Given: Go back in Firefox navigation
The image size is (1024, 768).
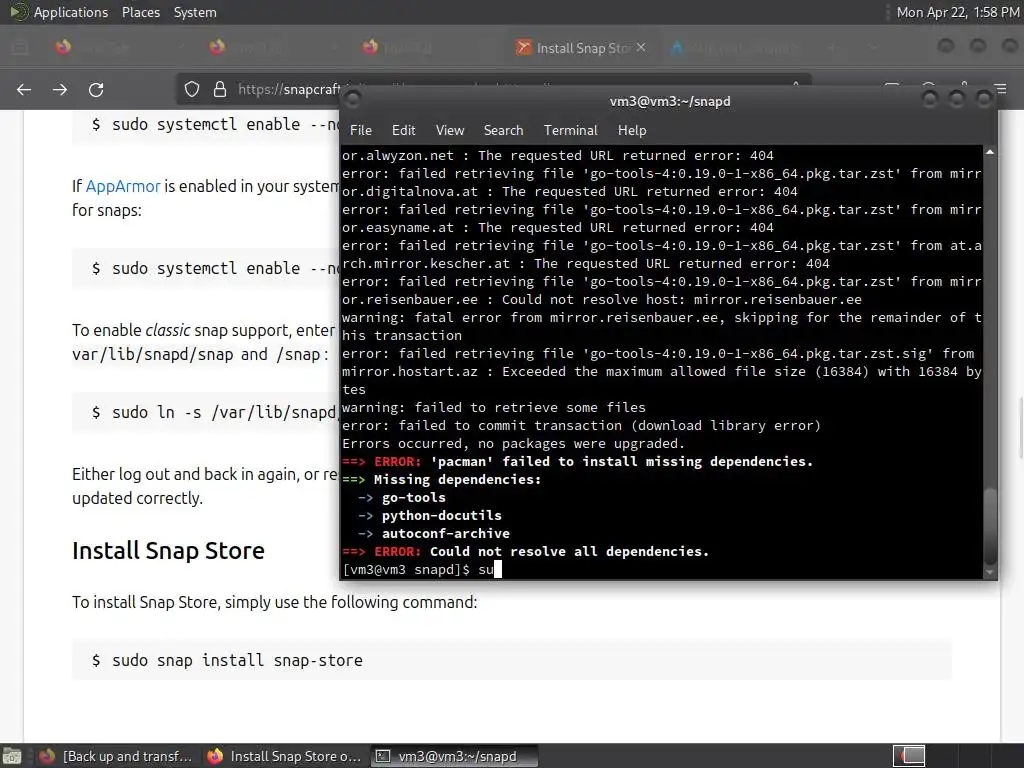Looking at the screenshot, I should pyautogui.click(x=24, y=89).
